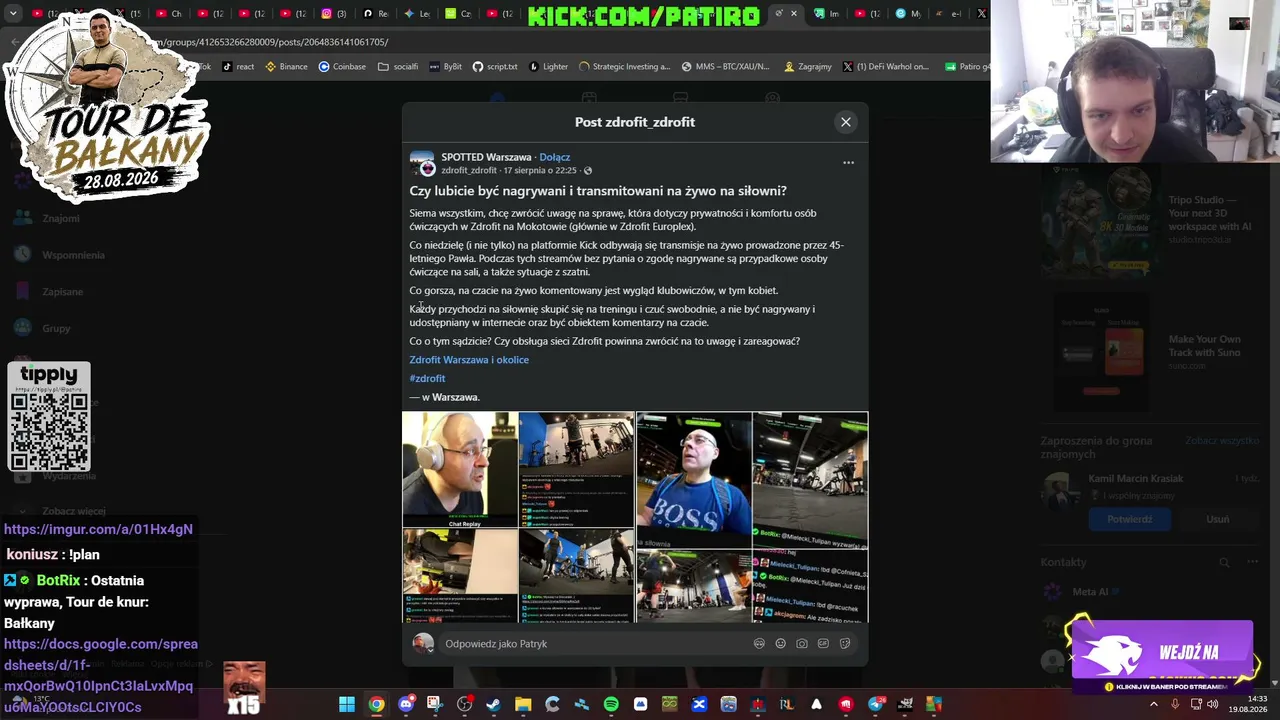The height and width of the screenshot is (720, 1280).
Task: Insert an avatar sticker in the comment
Action: 759,644
